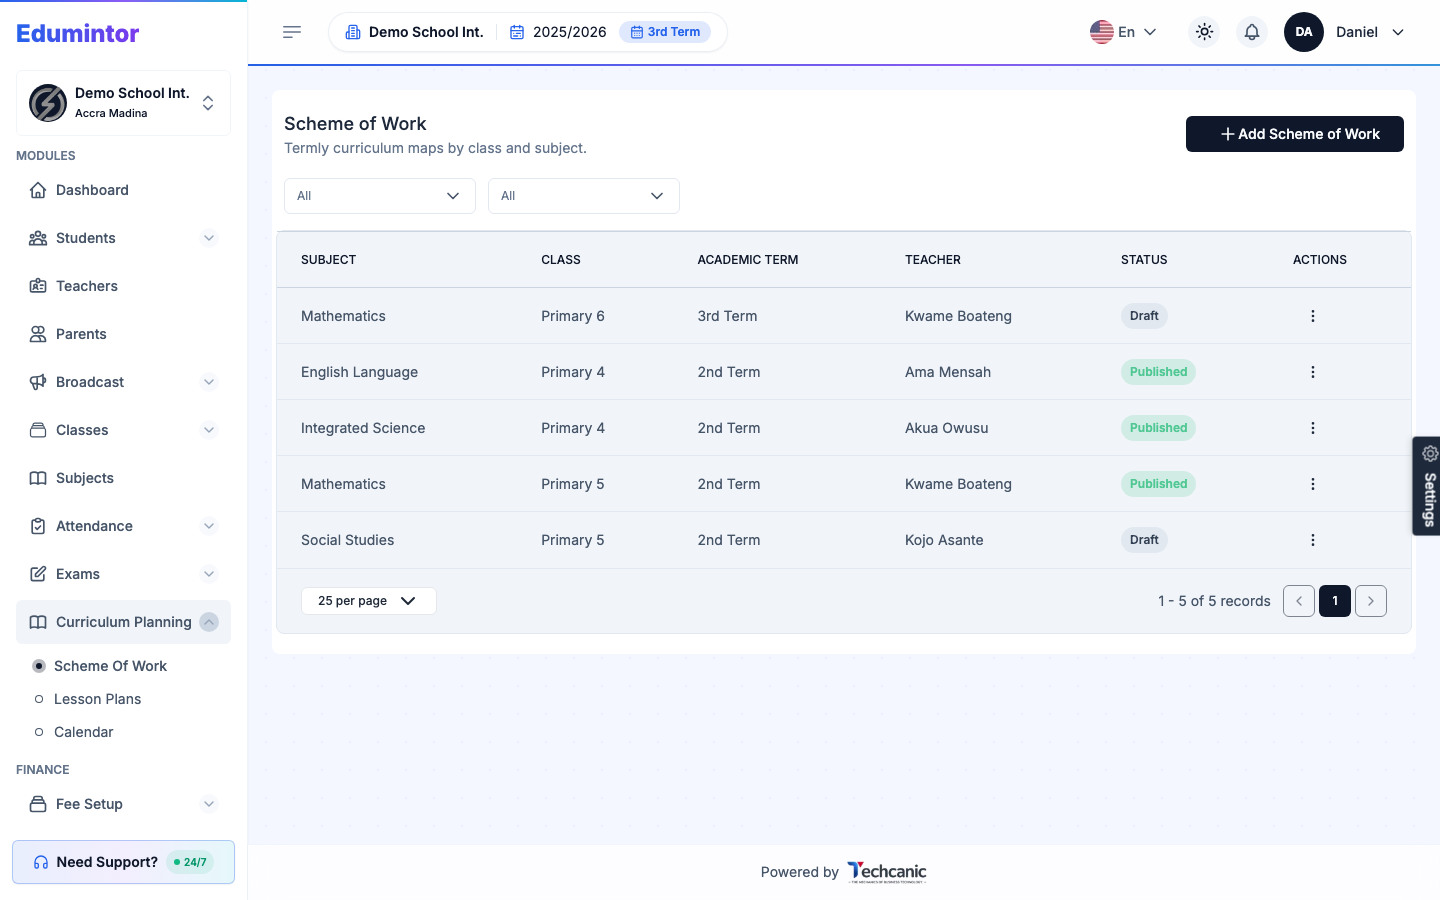Image resolution: width=1440 pixels, height=900 pixels.
Task: Click the Techcanic footer logo
Action: (x=887, y=872)
